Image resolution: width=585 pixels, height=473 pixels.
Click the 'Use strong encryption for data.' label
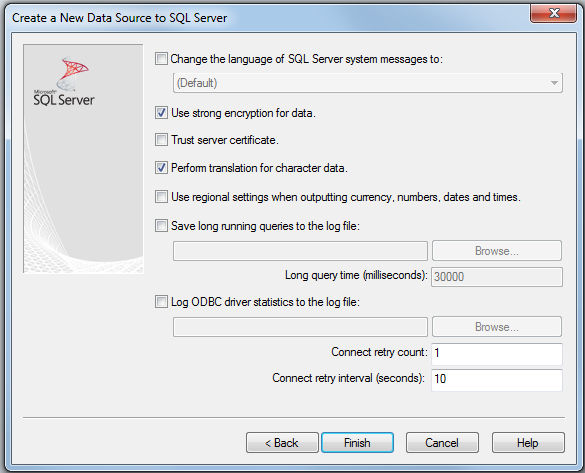243,113
